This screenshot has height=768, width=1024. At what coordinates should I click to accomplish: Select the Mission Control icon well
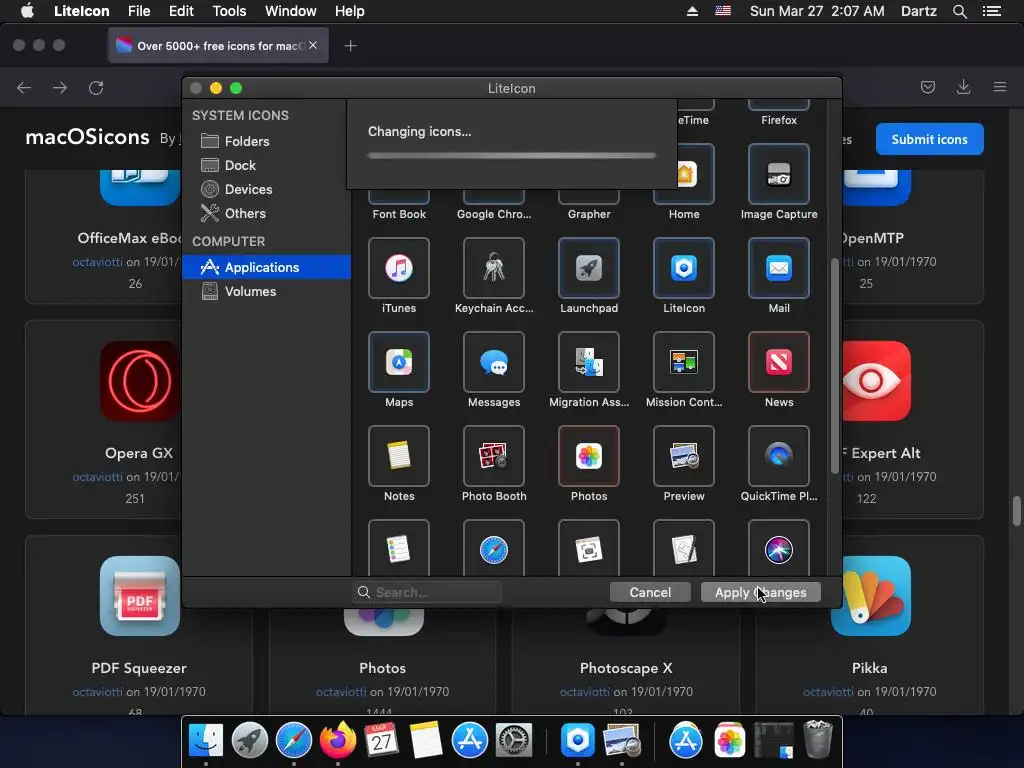pyautogui.click(x=684, y=362)
